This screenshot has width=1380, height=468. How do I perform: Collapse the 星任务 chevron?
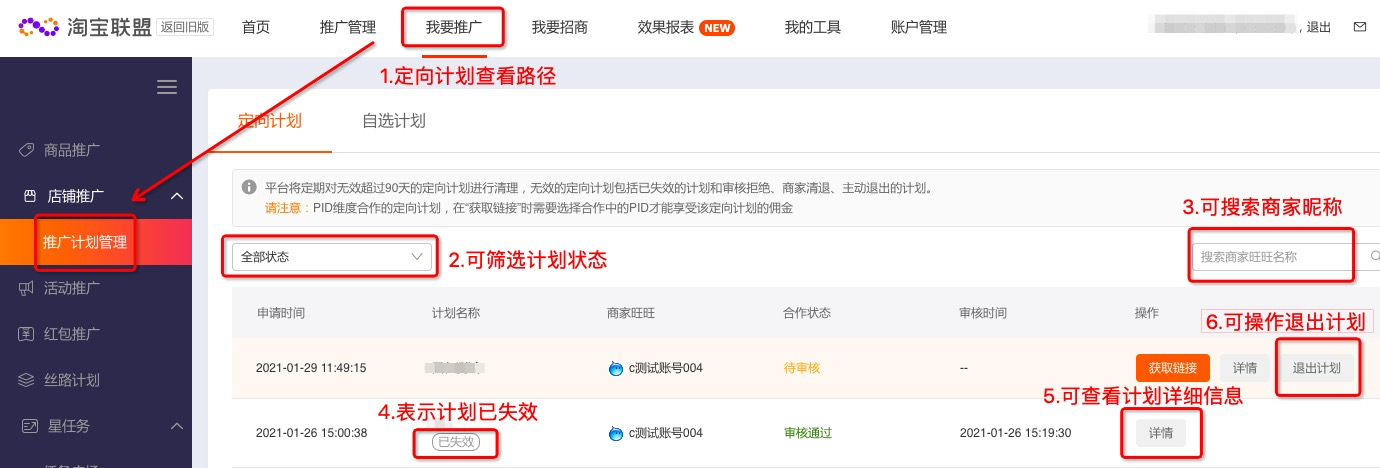[177, 426]
